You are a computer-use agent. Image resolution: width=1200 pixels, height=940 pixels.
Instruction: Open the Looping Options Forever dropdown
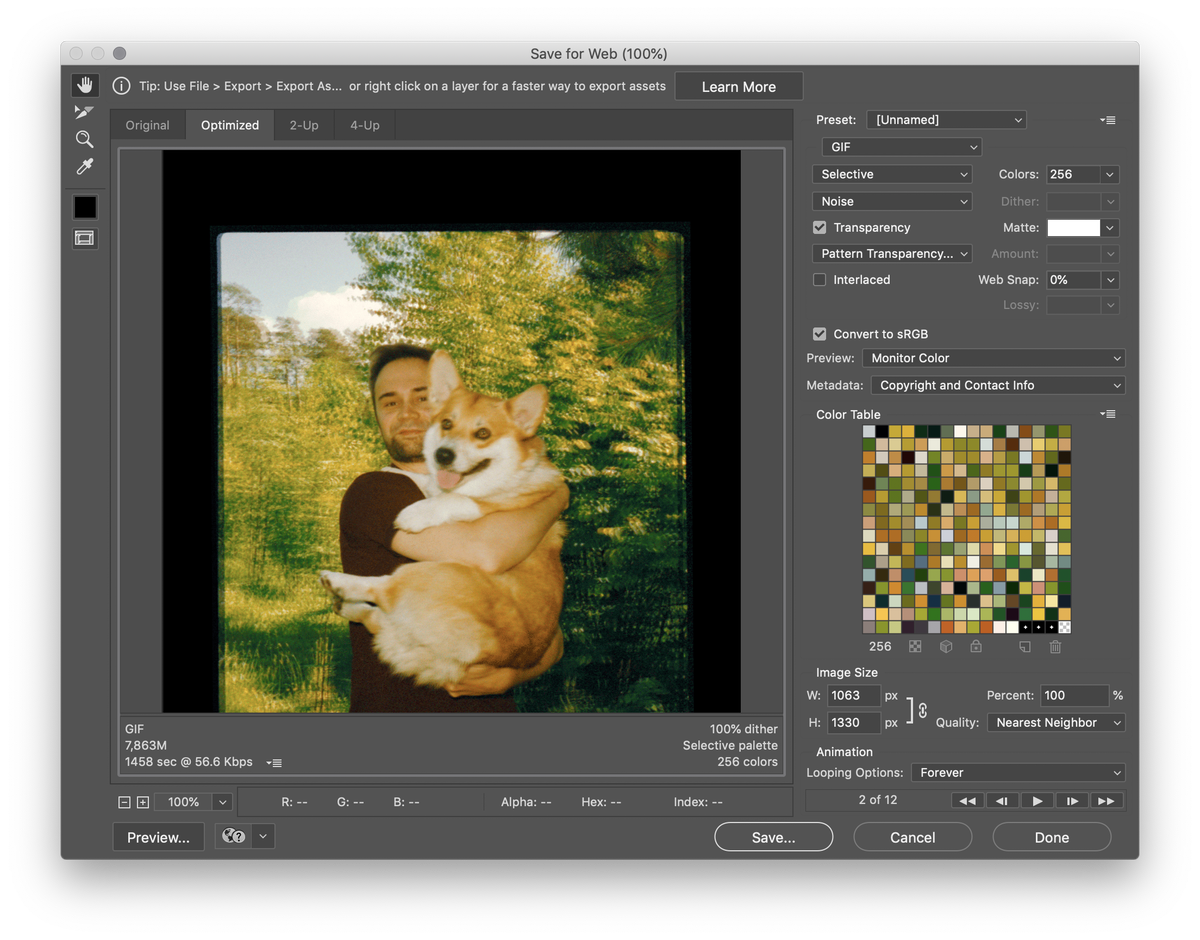(1018, 772)
